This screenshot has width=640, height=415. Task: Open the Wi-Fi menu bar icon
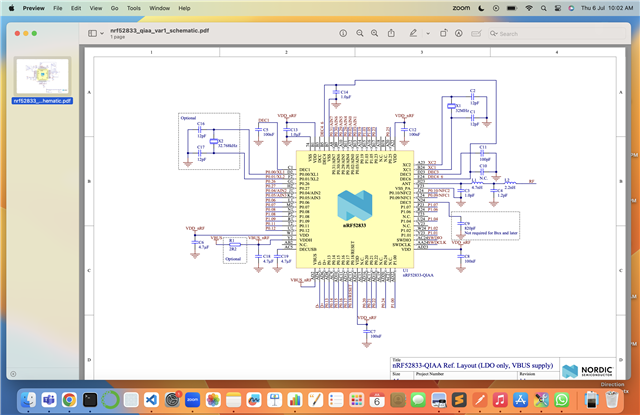click(529, 8)
